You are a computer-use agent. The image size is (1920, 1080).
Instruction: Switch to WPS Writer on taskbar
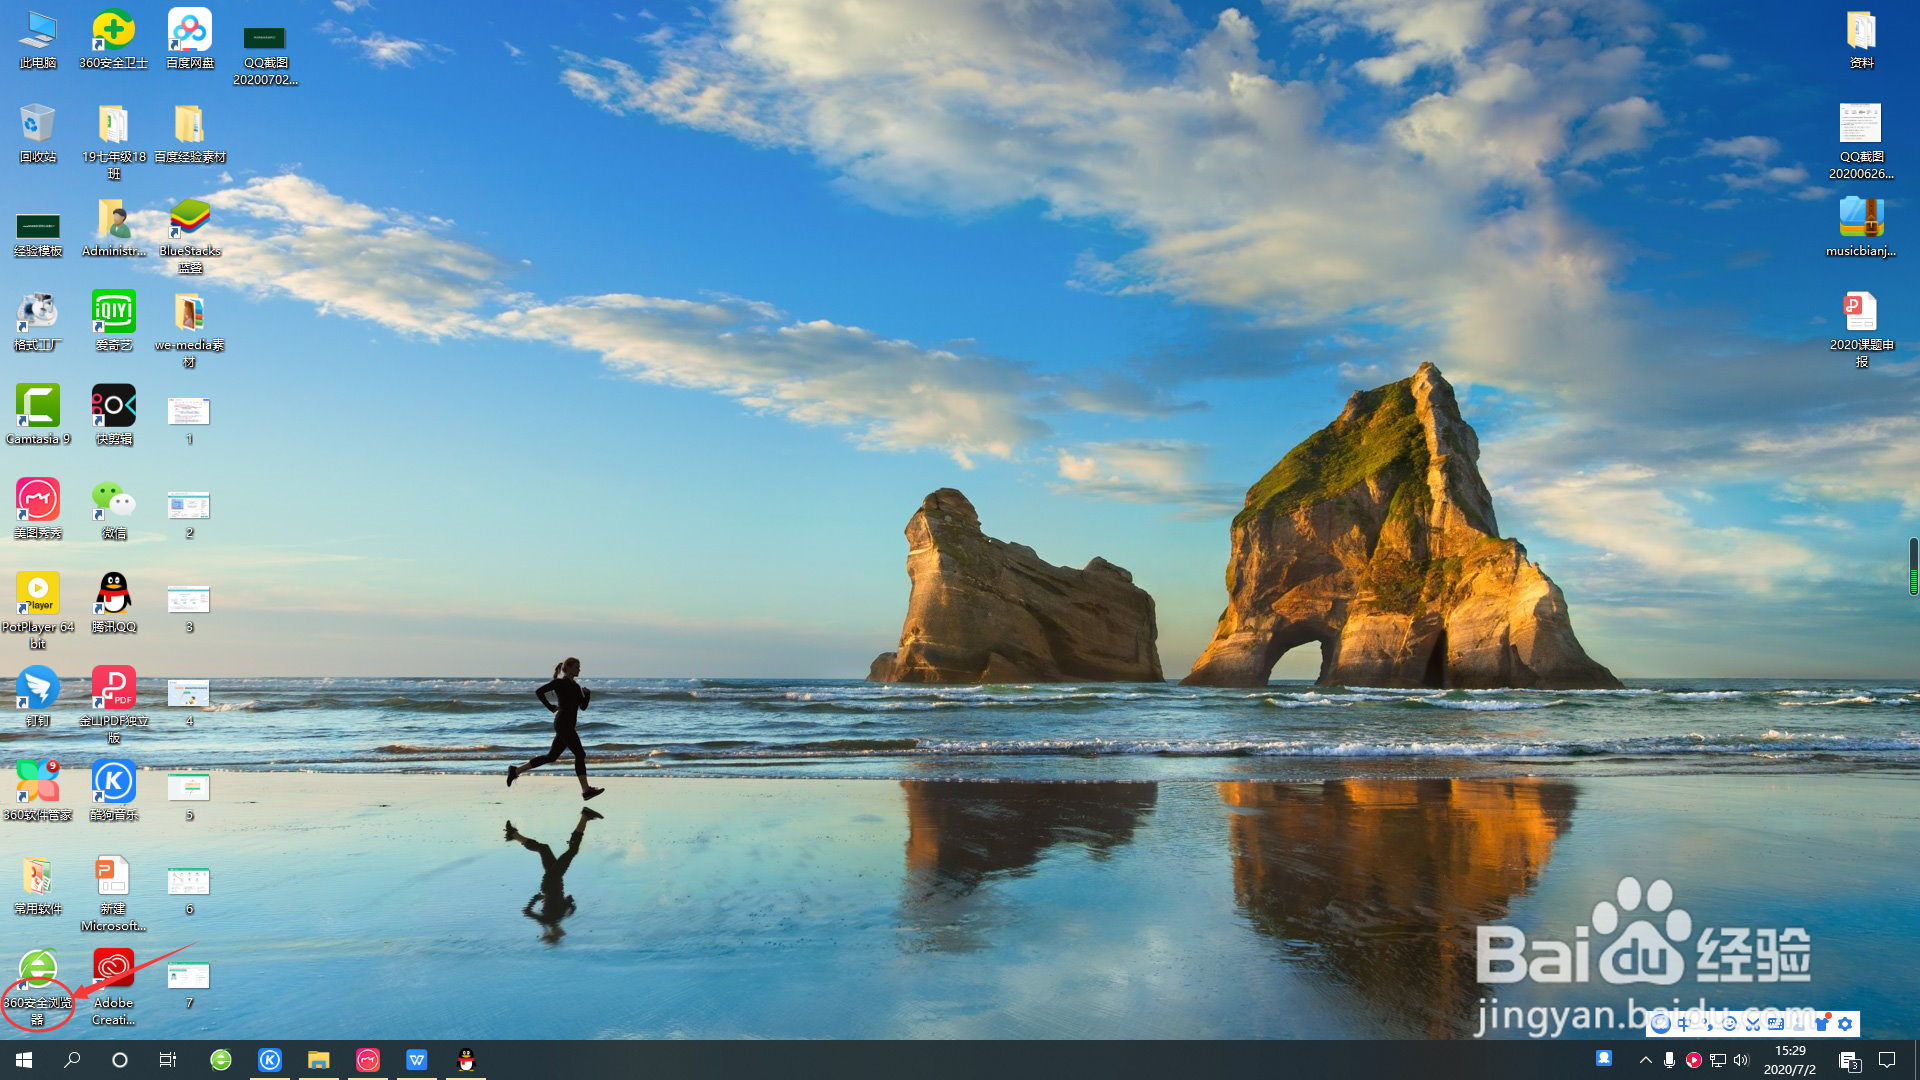coord(417,1060)
